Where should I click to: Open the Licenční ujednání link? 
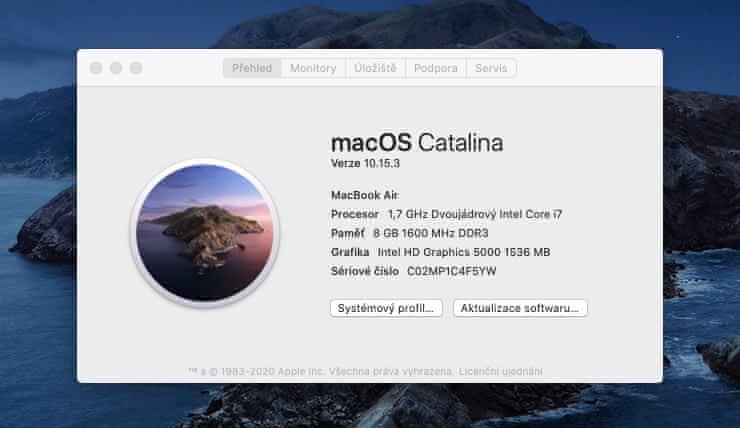coord(500,371)
